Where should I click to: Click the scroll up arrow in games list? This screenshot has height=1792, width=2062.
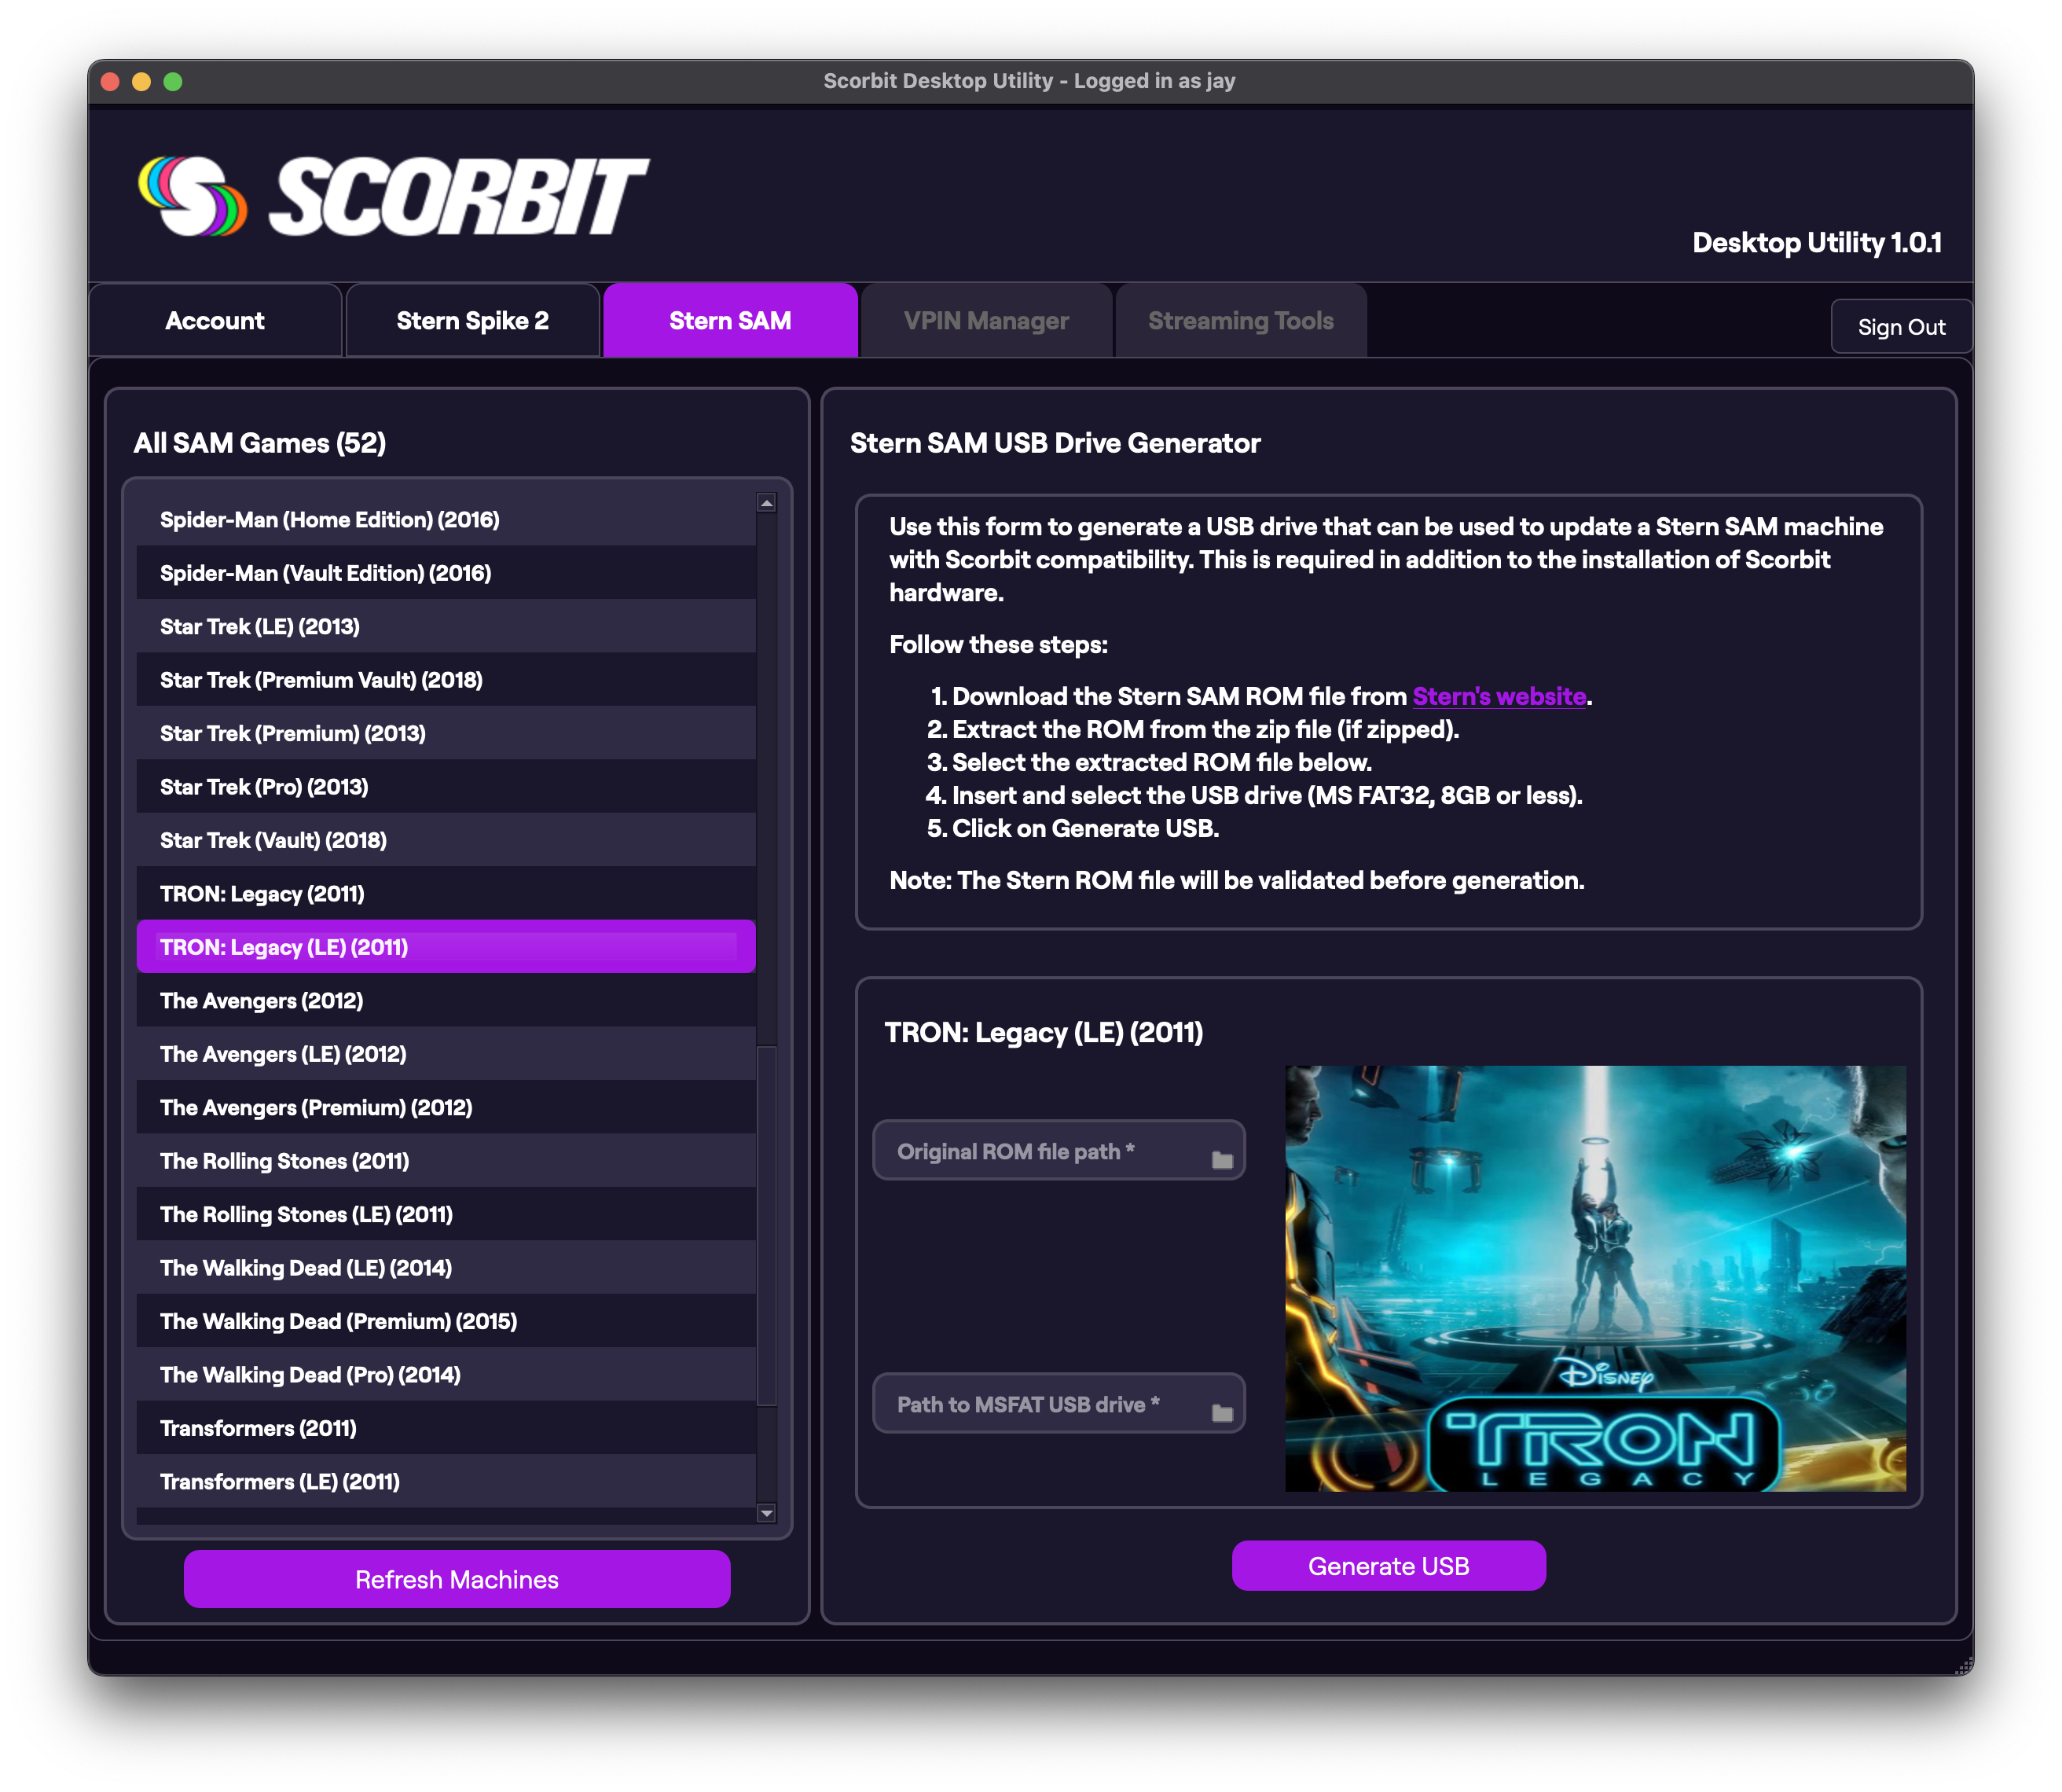767,503
